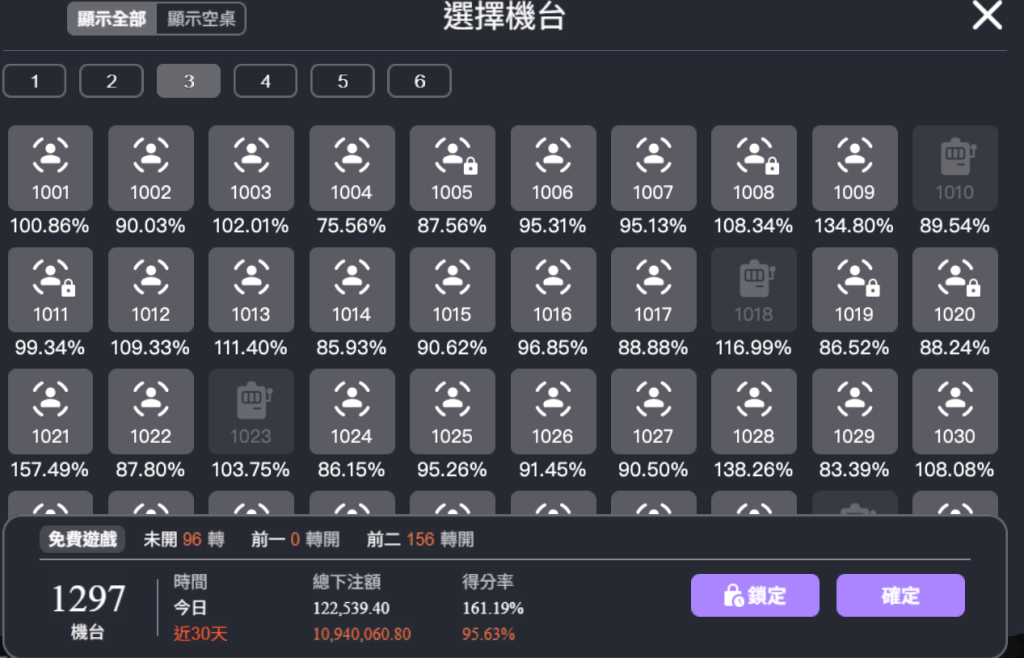This screenshot has height=658, width=1024.
Task: Click locked machine 1011
Action: 50,289
